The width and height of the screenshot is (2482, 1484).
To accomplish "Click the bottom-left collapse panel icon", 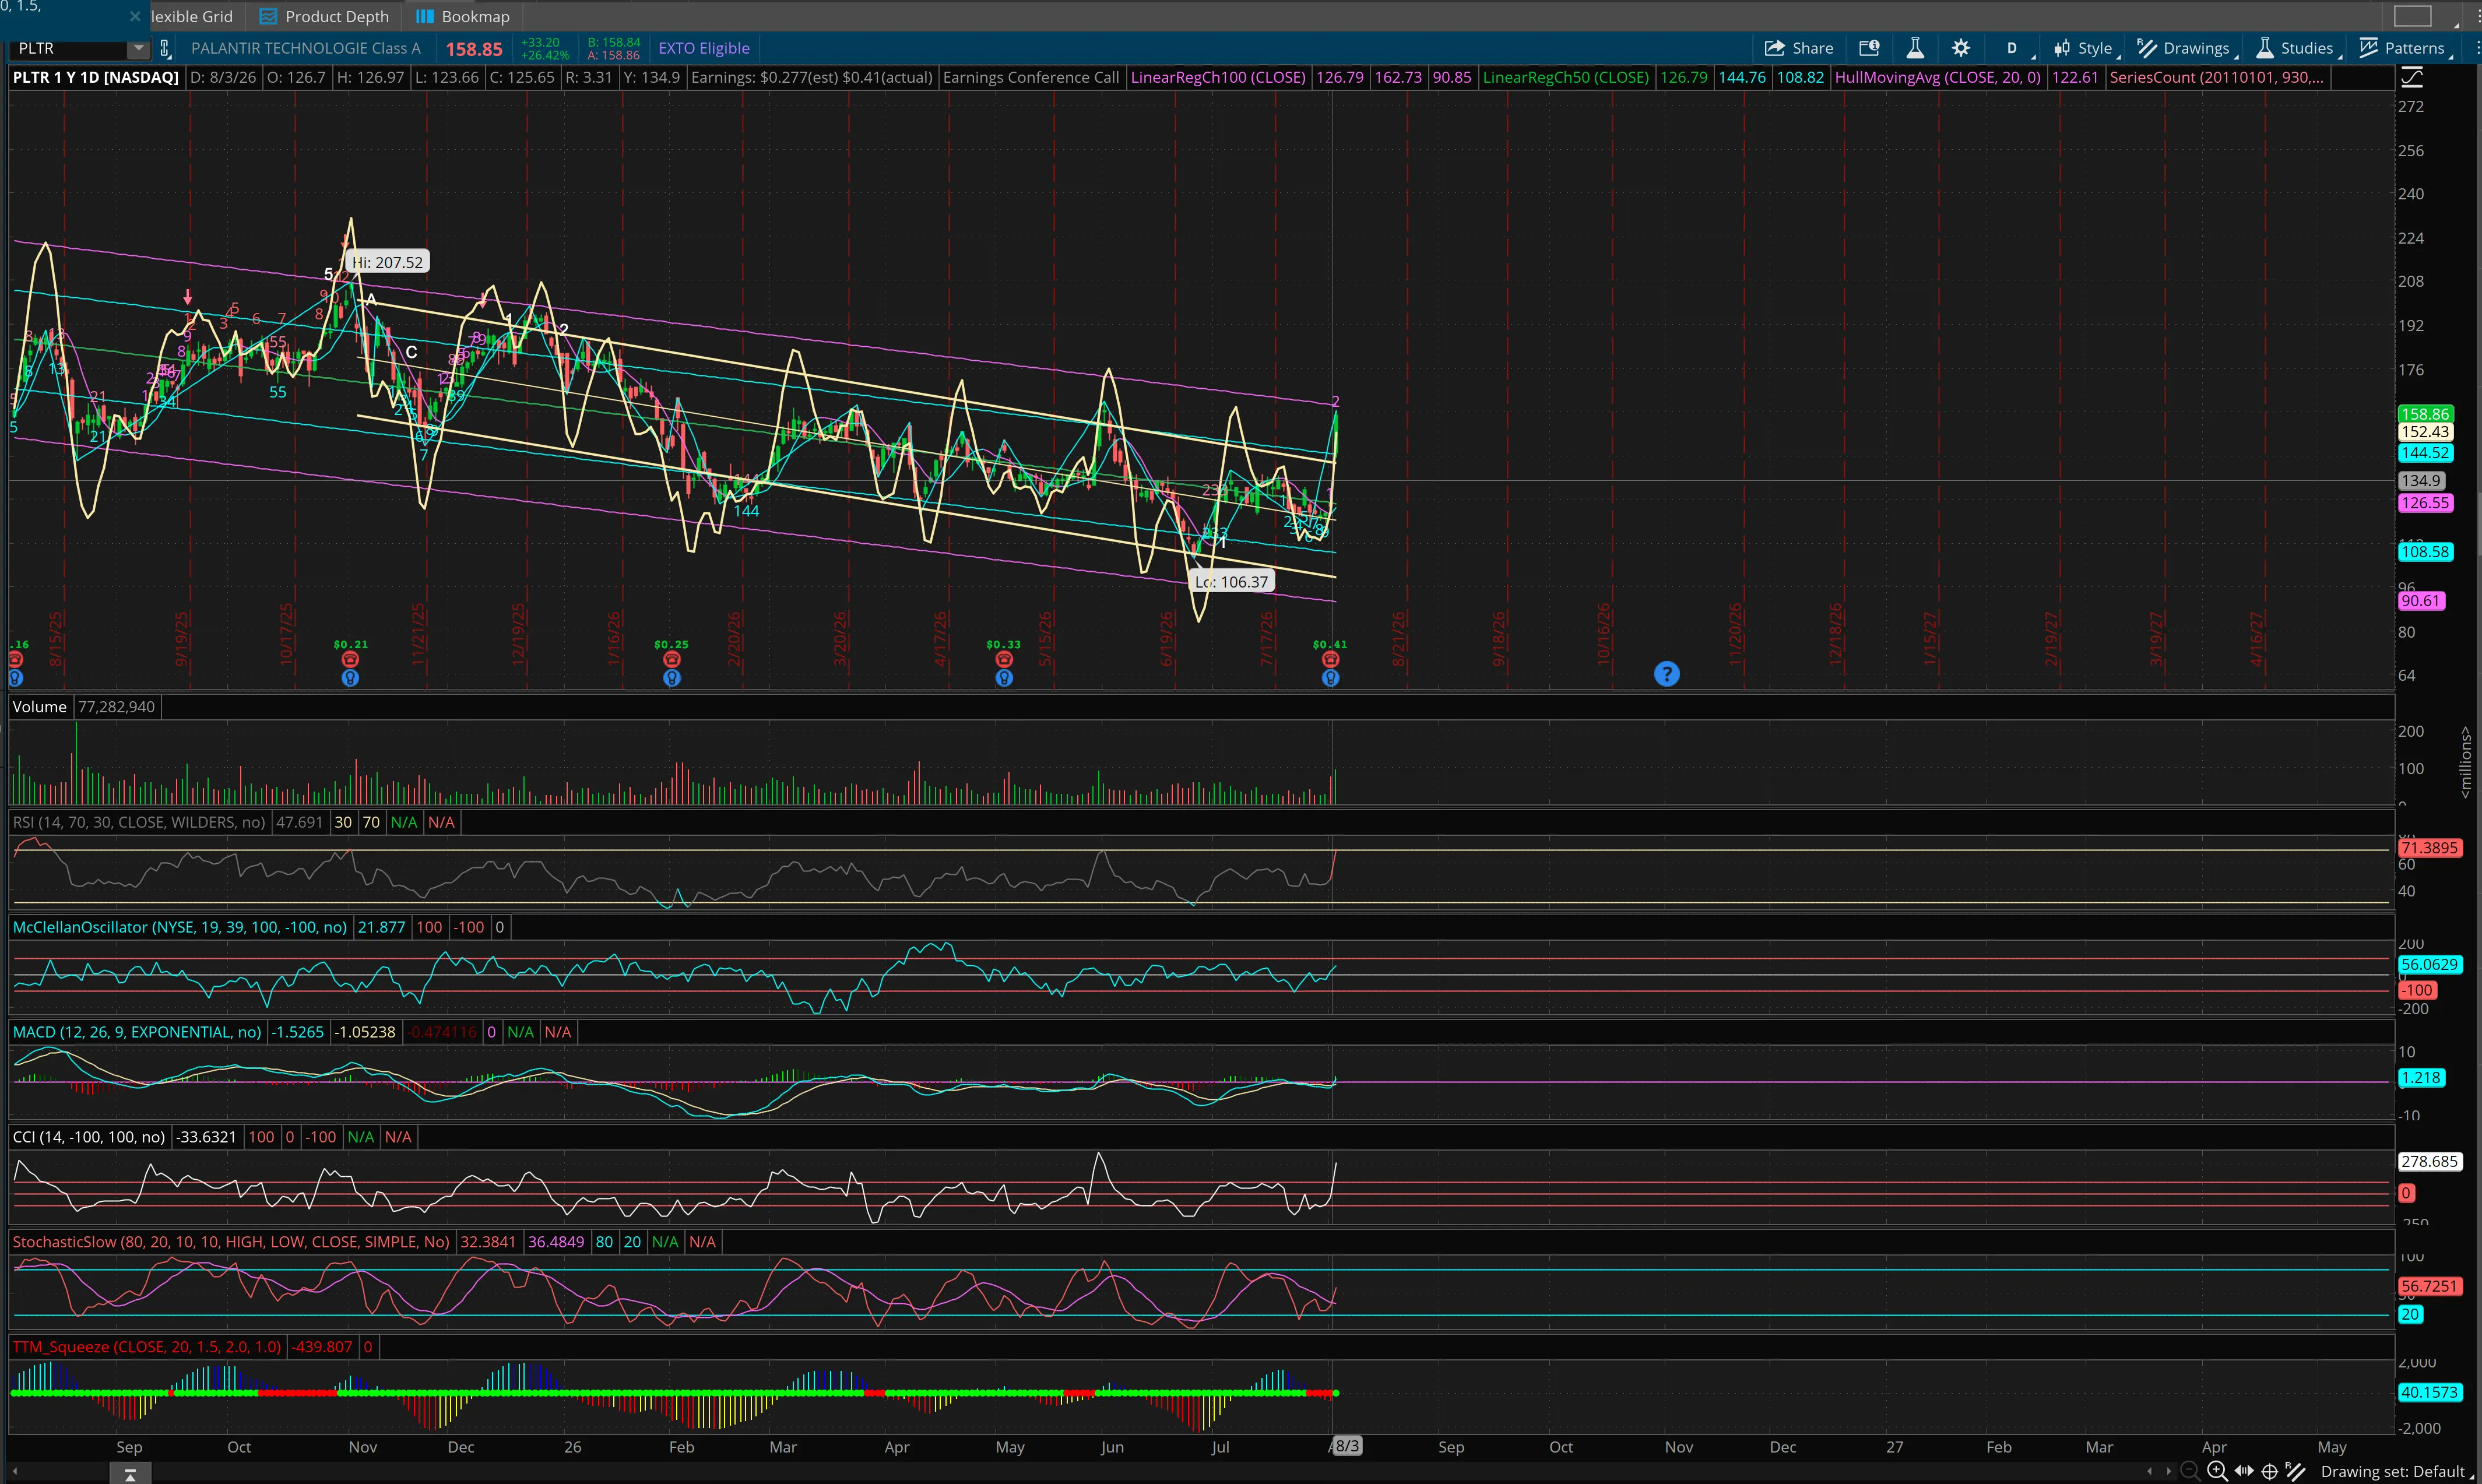I will click(129, 1474).
